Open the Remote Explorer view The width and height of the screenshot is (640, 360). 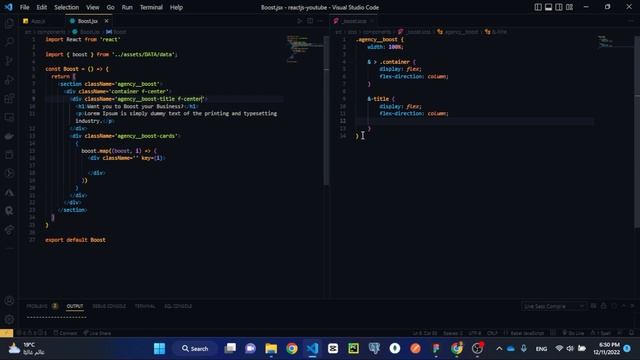(x=9, y=117)
